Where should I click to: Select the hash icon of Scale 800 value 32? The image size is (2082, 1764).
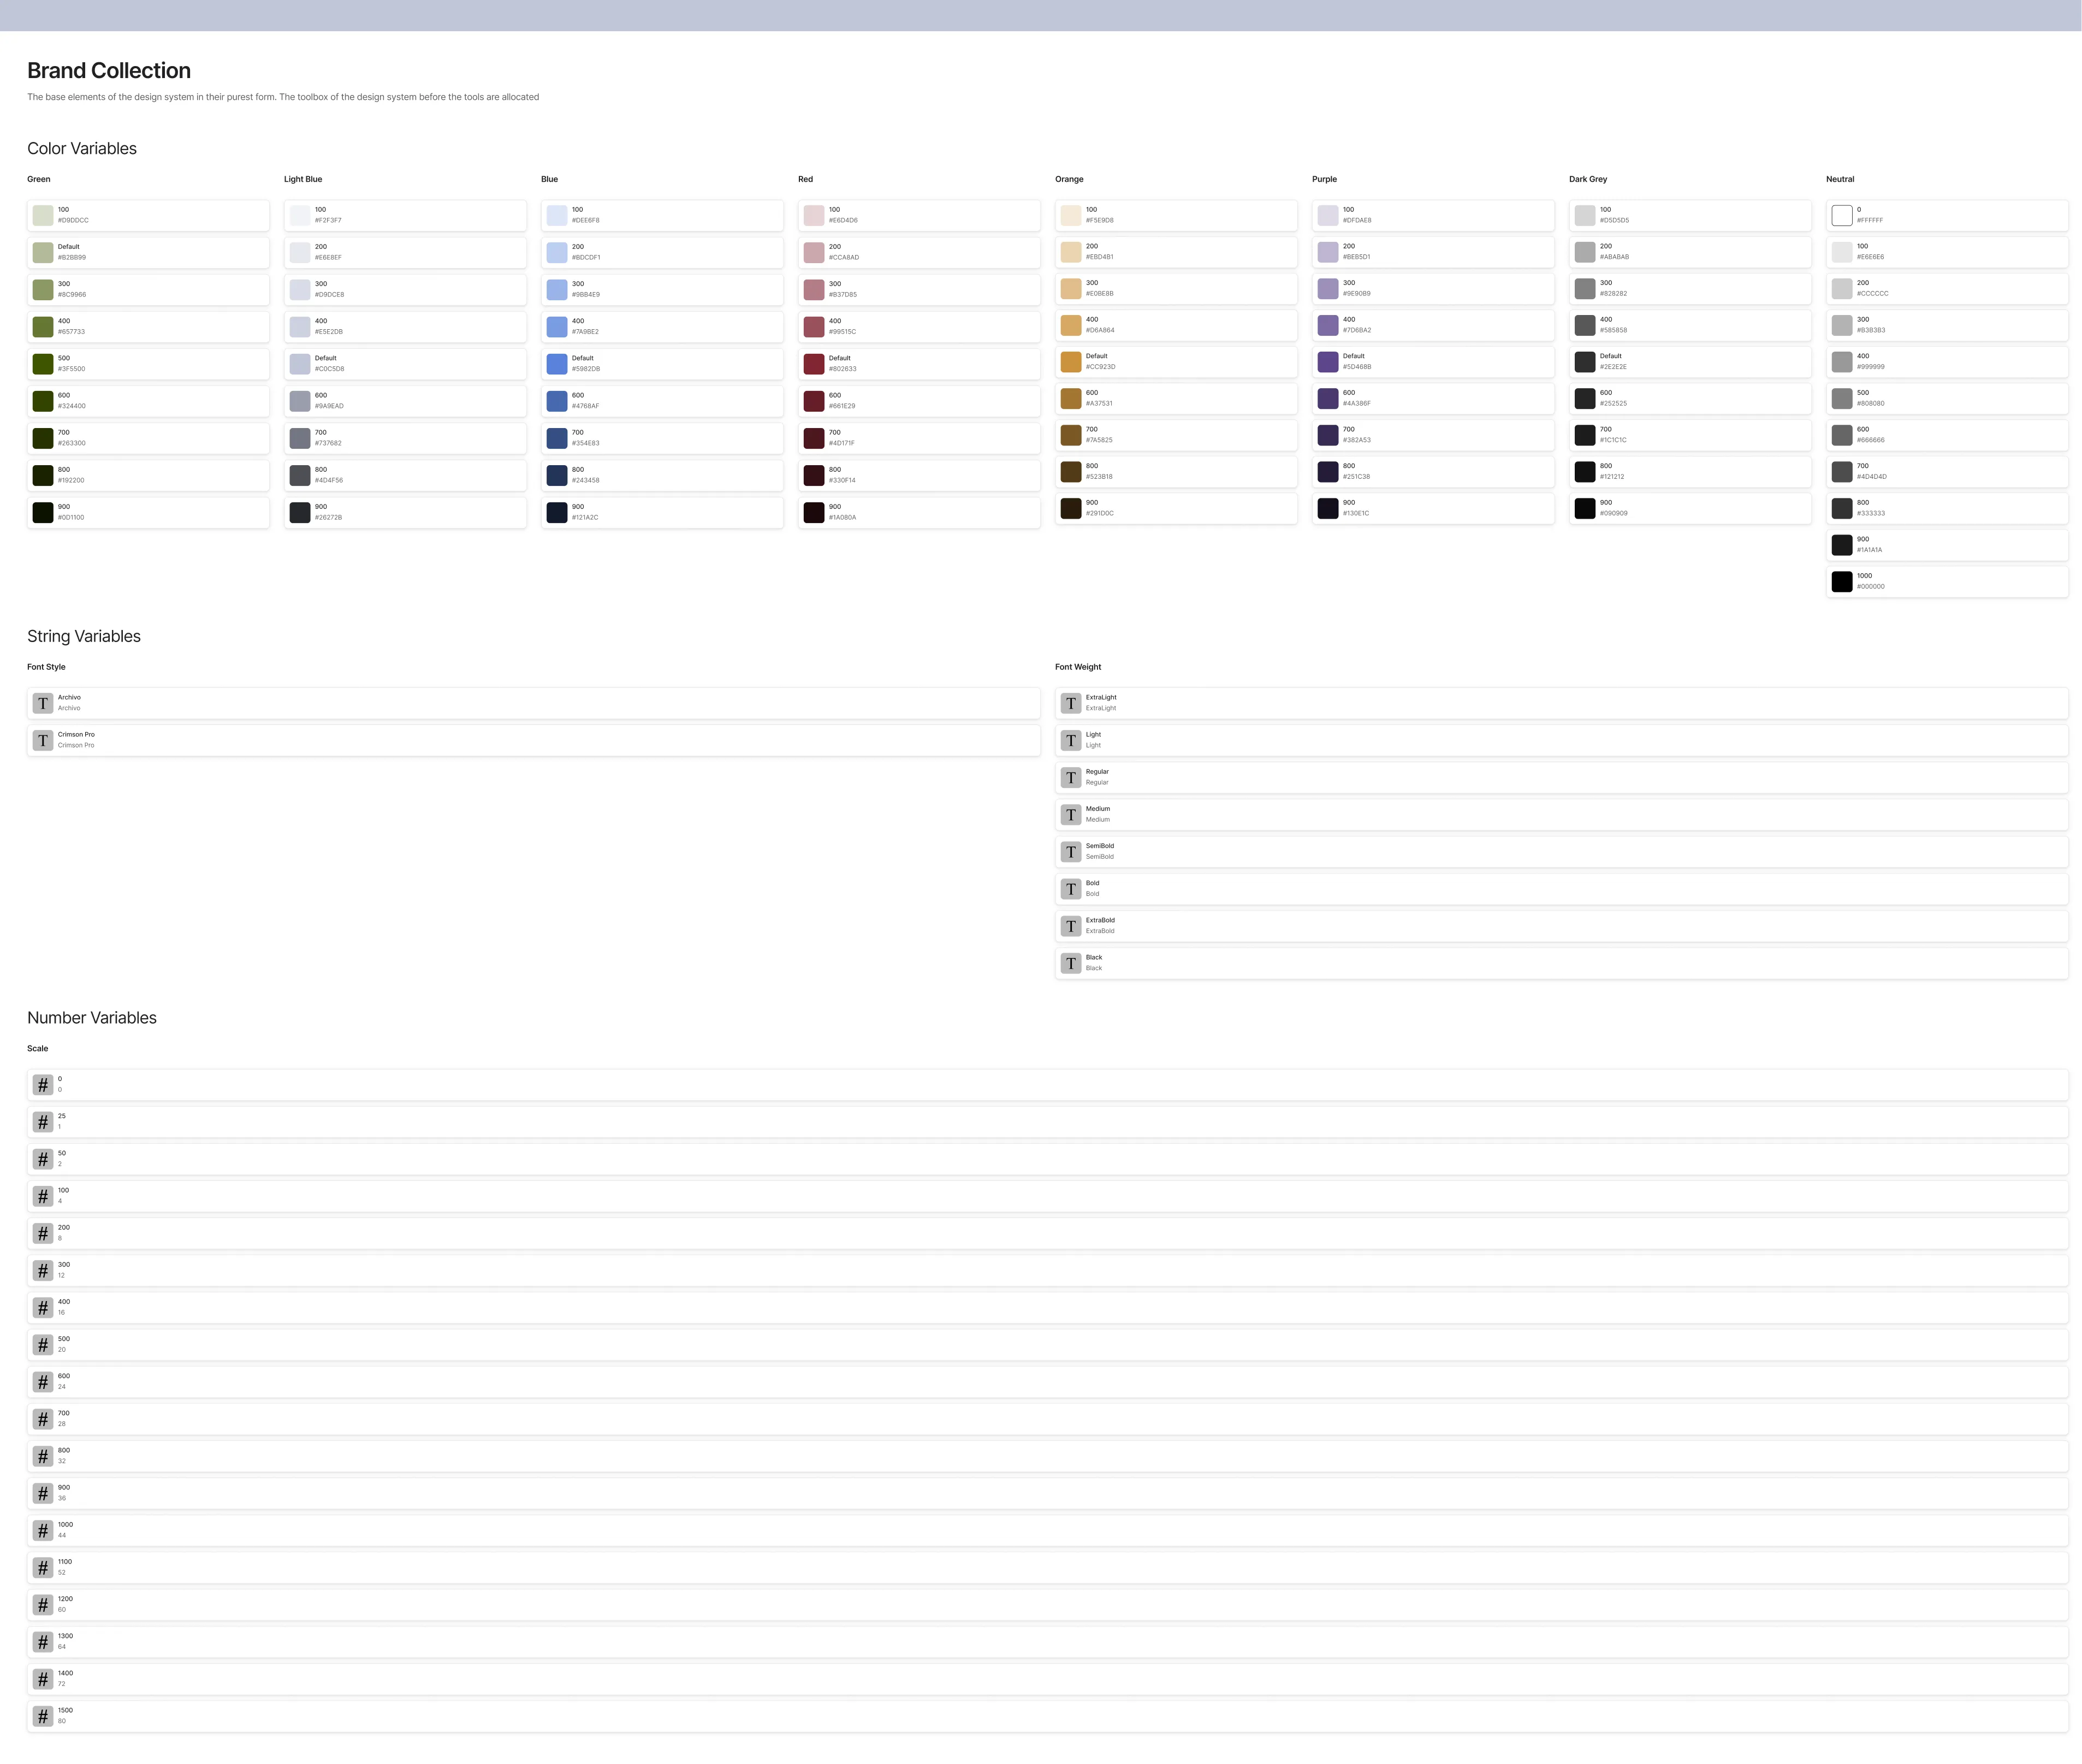(x=43, y=1456)
